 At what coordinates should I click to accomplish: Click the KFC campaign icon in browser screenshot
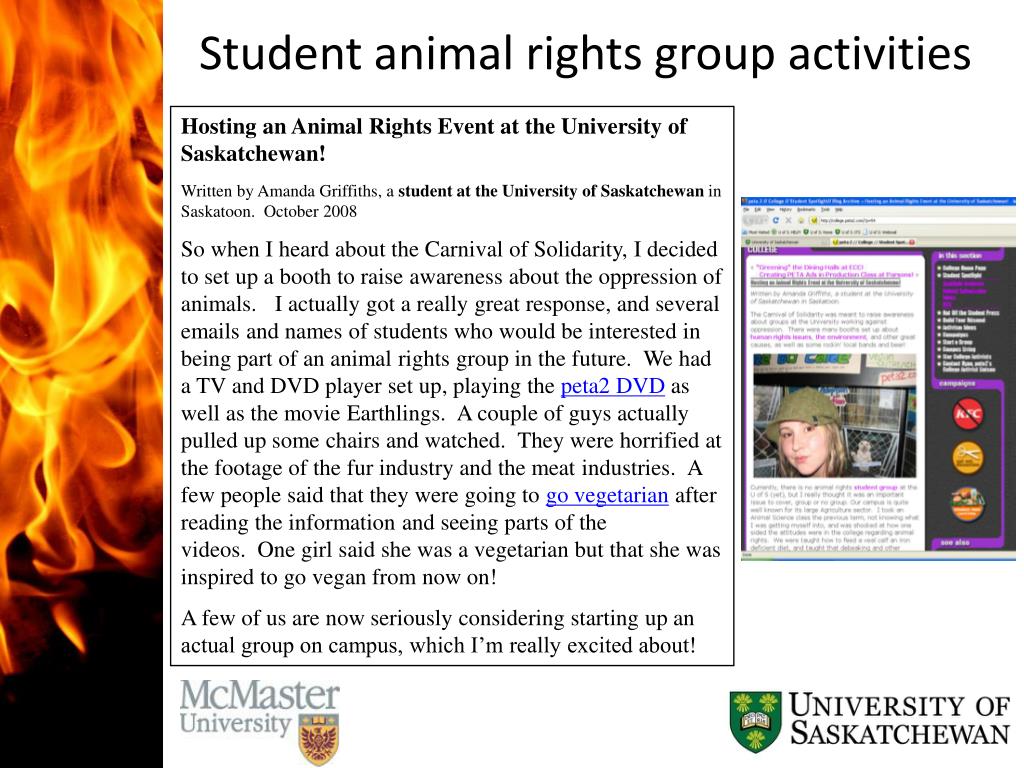tap(967, 414)
